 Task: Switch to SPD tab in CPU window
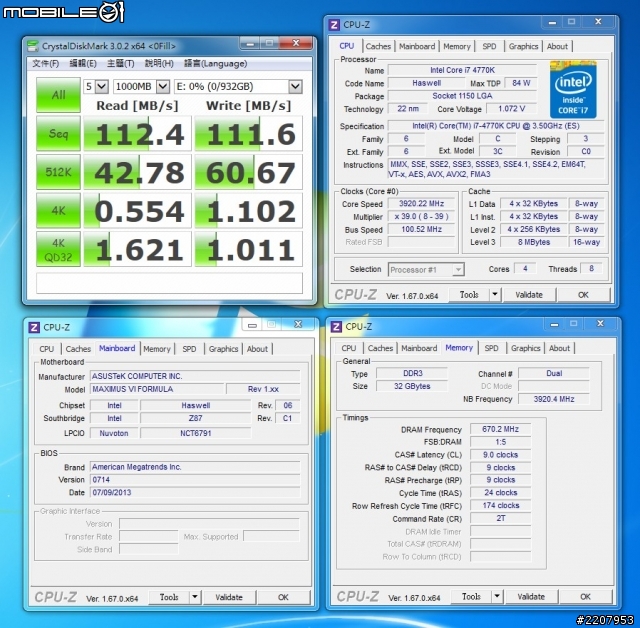click(x=489, y=47)
